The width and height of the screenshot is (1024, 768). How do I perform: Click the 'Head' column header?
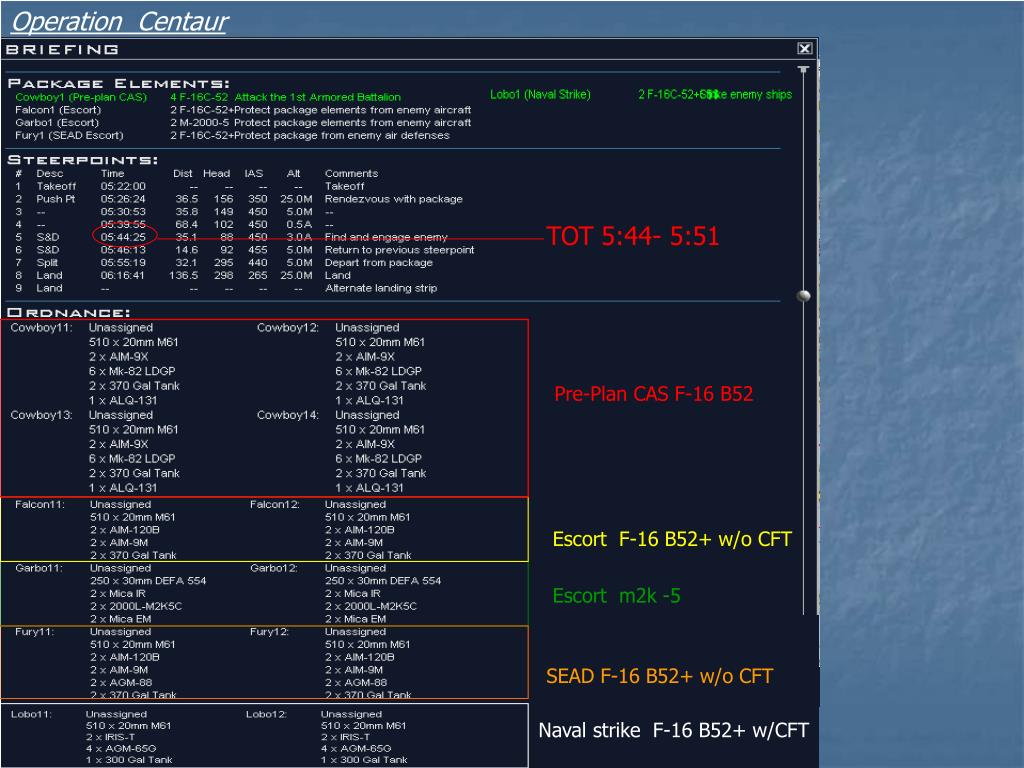pyautogui.click(x=216, y=173)
